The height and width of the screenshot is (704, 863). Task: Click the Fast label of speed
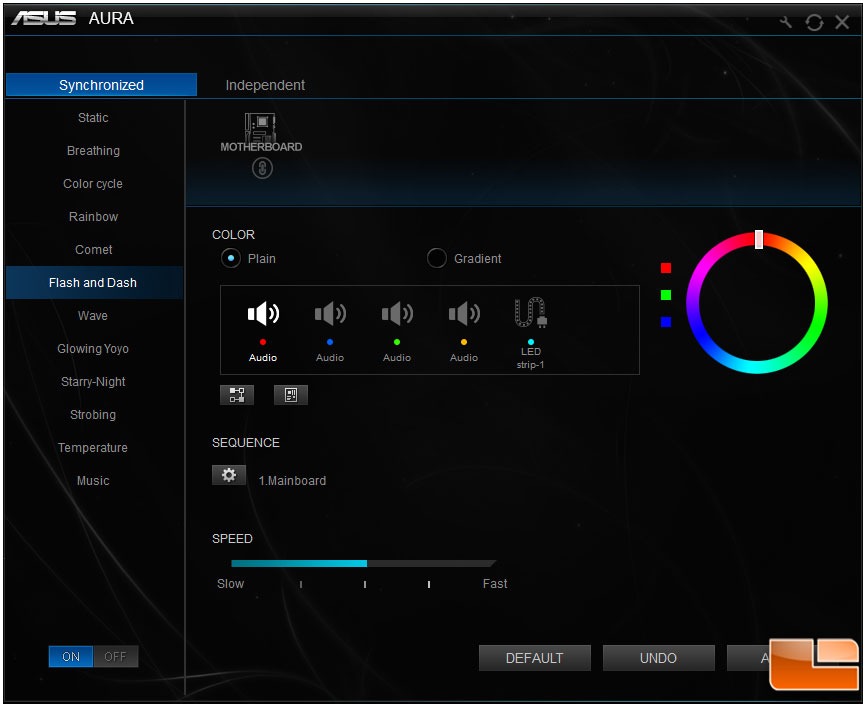495,584
